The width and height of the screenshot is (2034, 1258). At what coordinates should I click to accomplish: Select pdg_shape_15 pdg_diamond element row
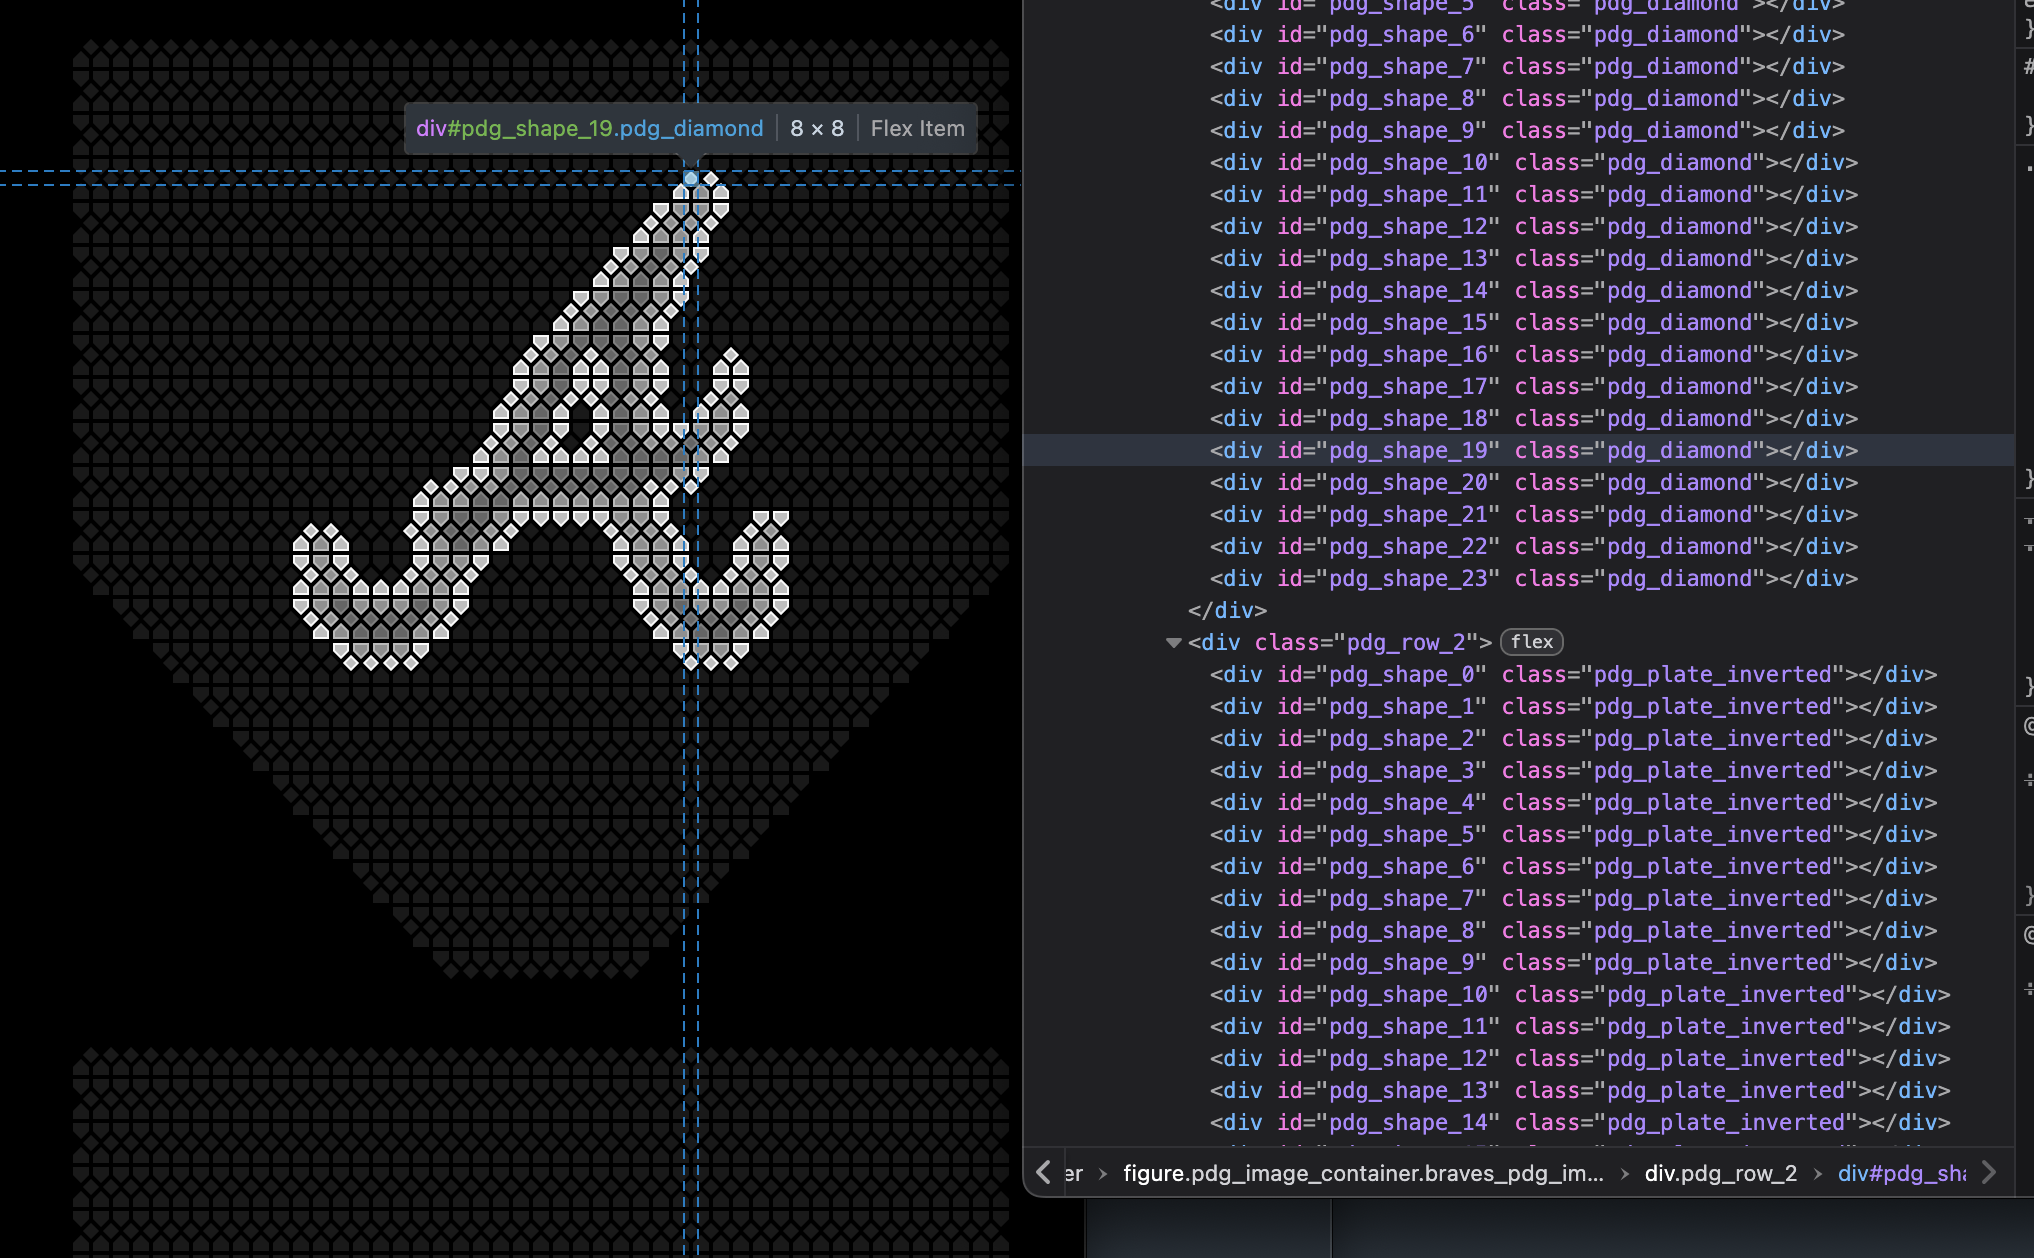(1519, 322)
